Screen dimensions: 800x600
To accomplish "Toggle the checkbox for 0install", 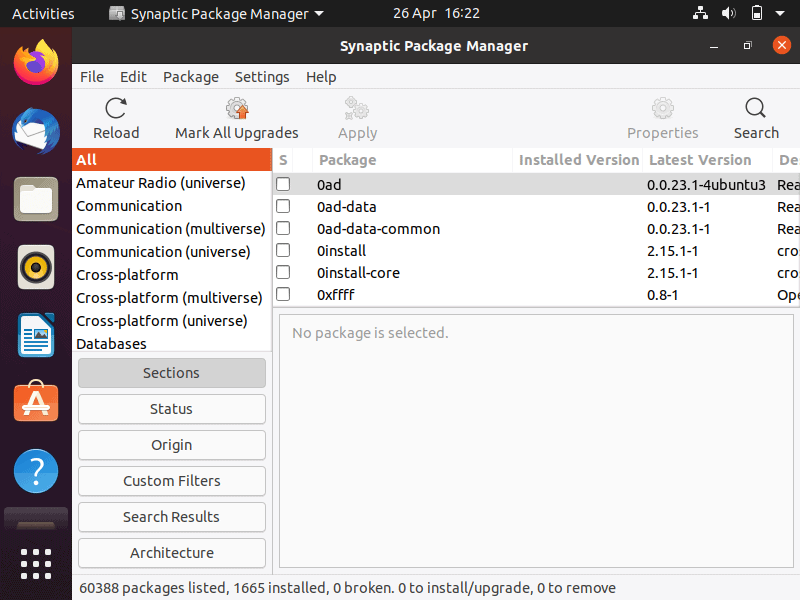I will pos(283,250).
